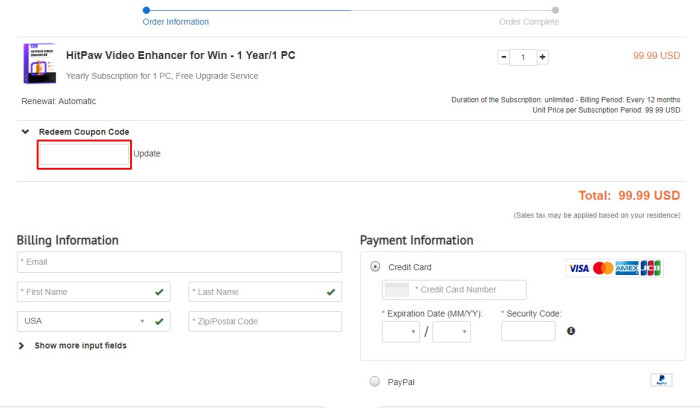Click the Visa card logo
This screenshot has height=408, width=700.
(x=579, y=268)
